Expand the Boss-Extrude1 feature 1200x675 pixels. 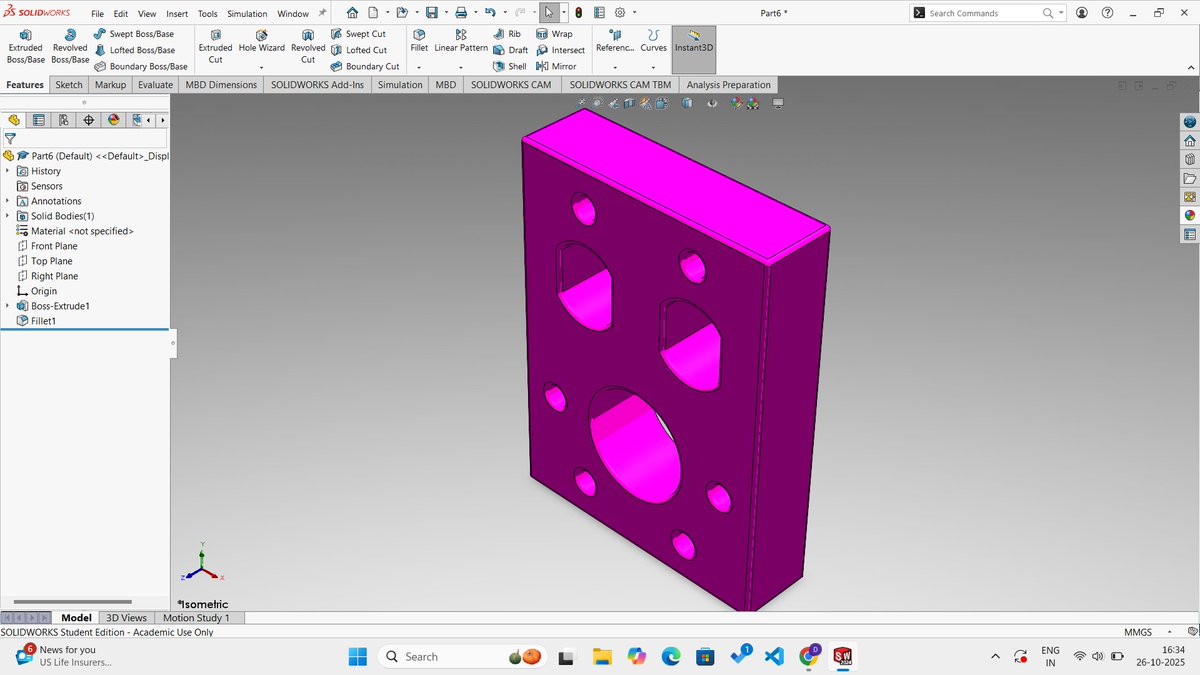[7, 306]
